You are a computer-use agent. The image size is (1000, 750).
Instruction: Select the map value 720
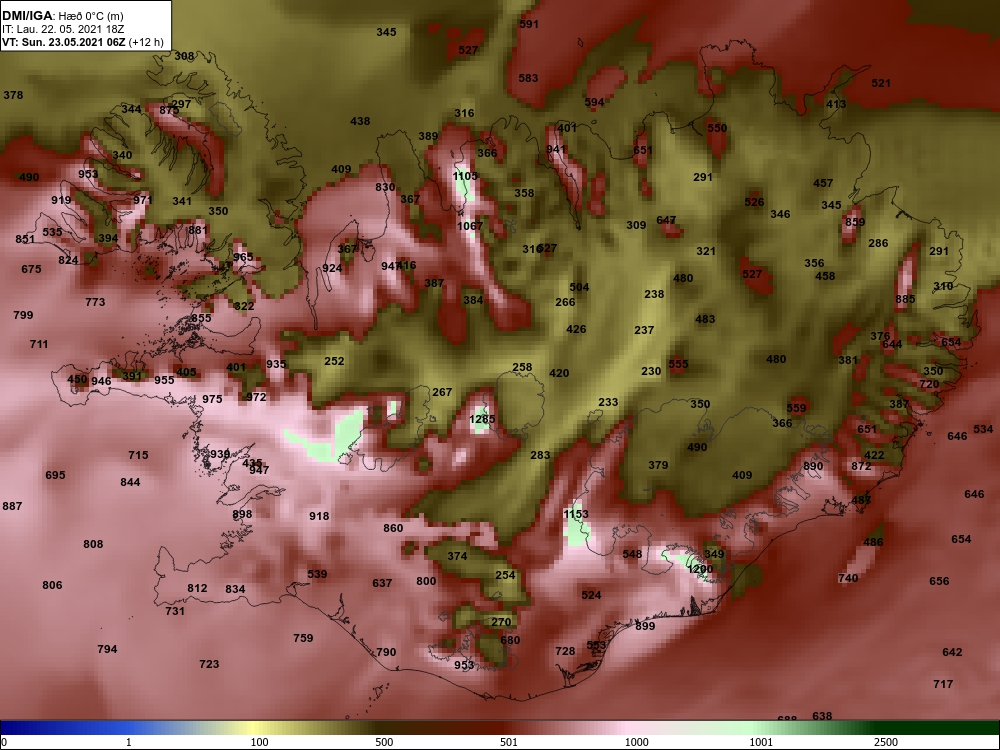coord(929,385)
